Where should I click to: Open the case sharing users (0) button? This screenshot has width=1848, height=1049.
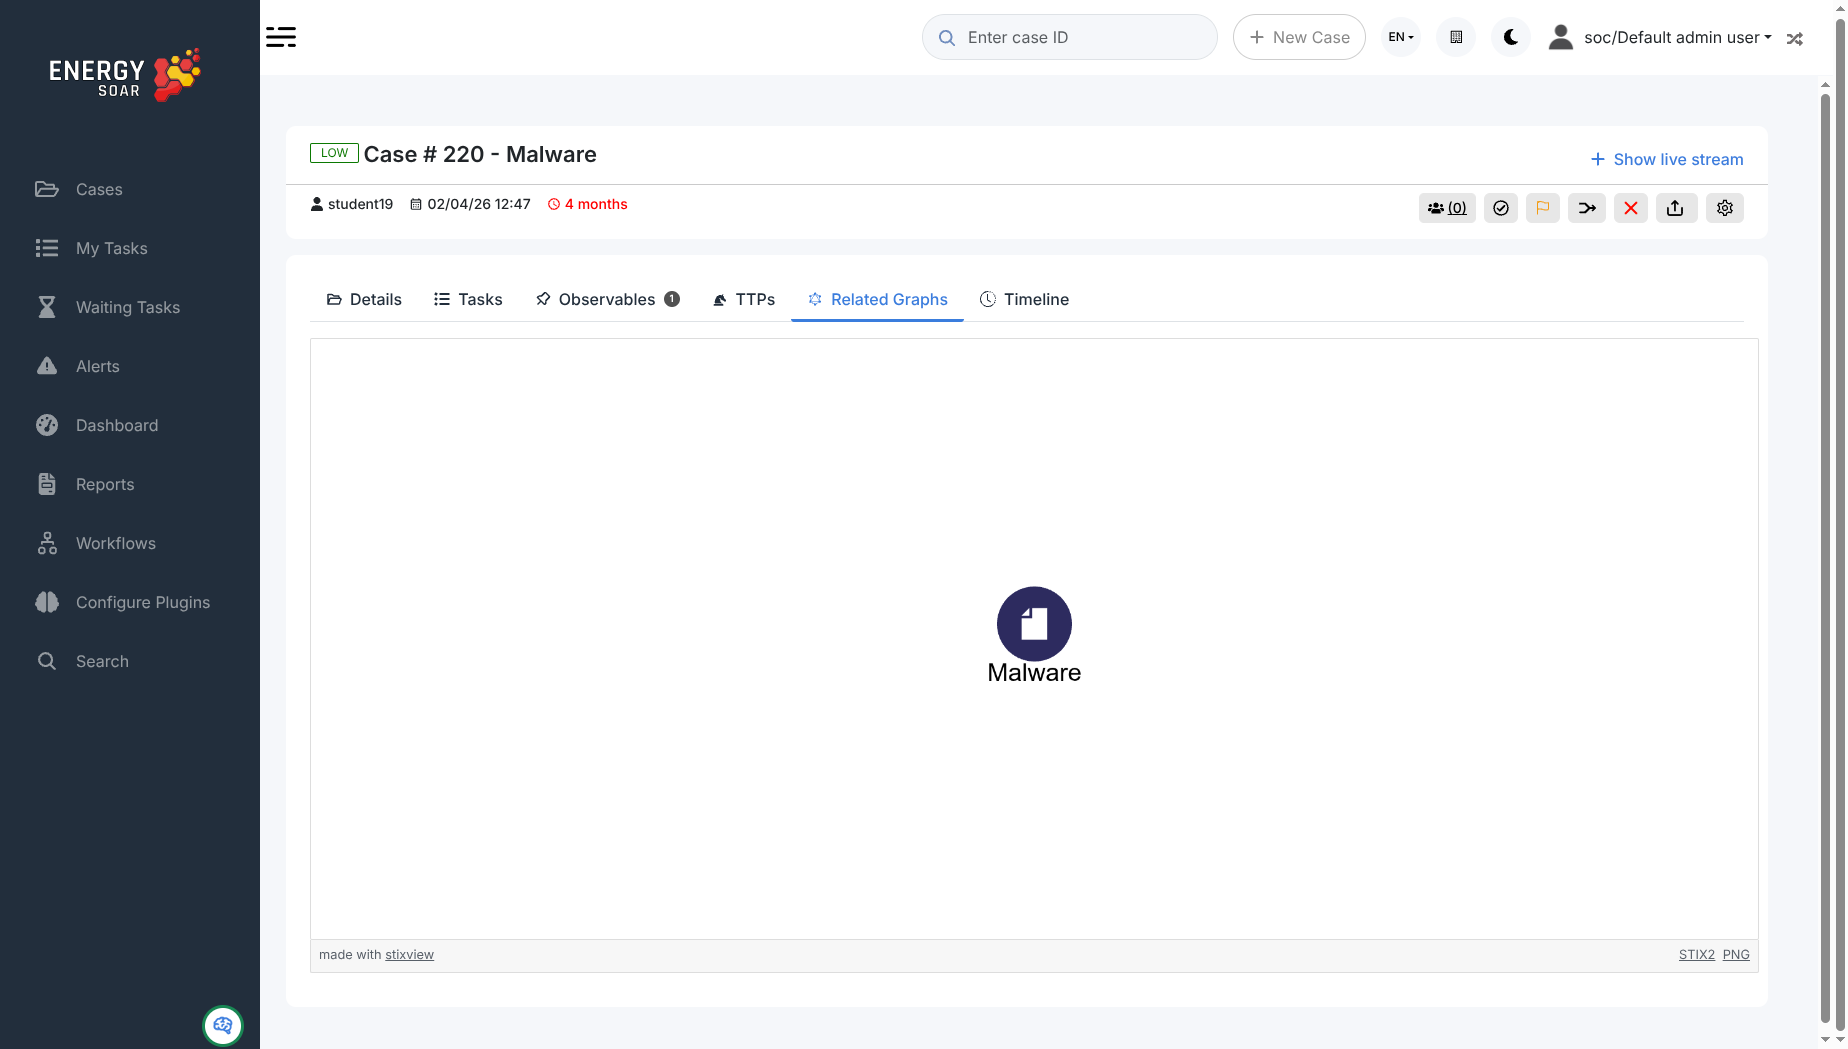tap(1447, 208)
